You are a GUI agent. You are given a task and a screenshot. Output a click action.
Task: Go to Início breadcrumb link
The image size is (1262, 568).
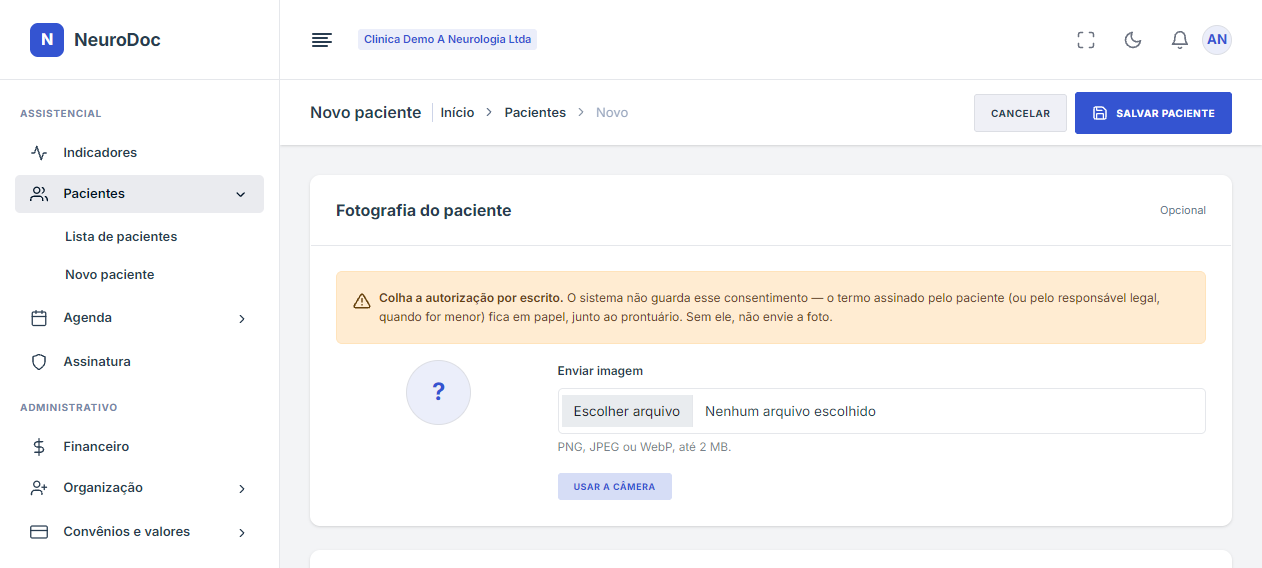457,113
